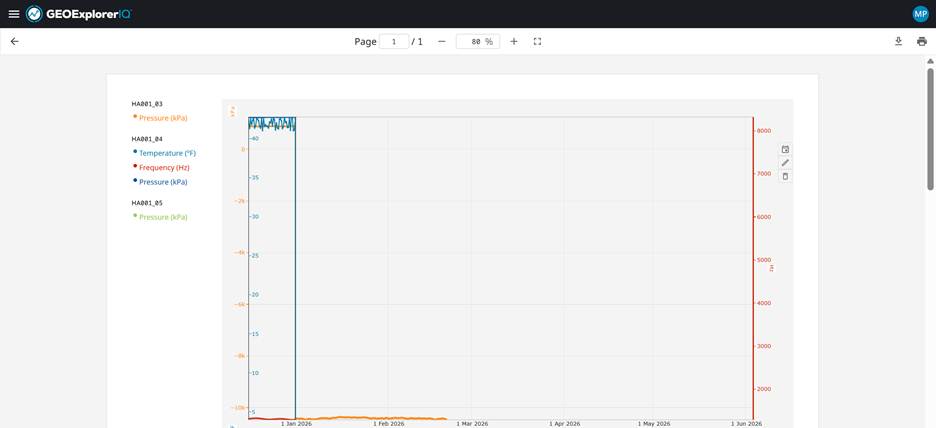The image size is (936, 428).
Task: Click the HA001_03 legend heading
Action: (x=147, y=104)
